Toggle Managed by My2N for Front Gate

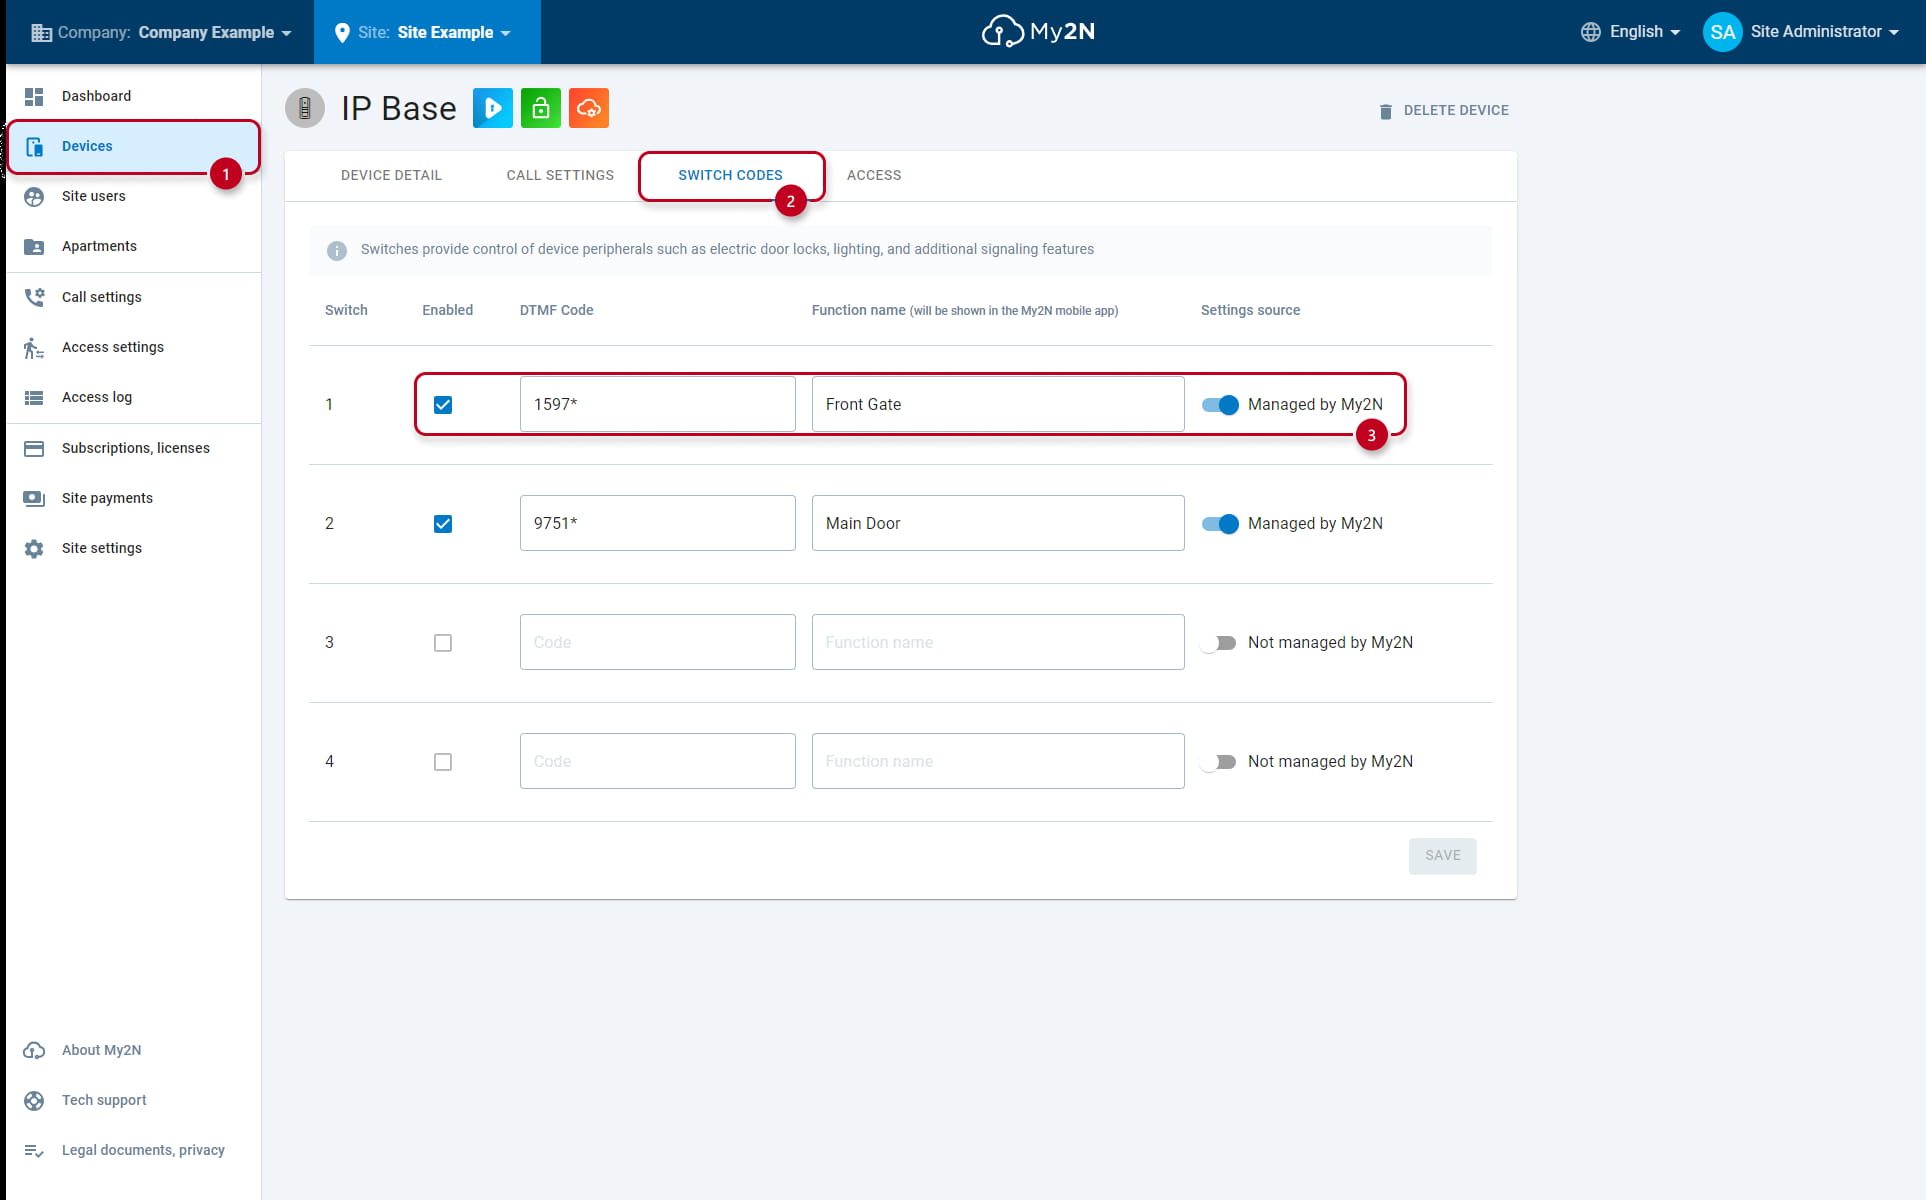1220,405
